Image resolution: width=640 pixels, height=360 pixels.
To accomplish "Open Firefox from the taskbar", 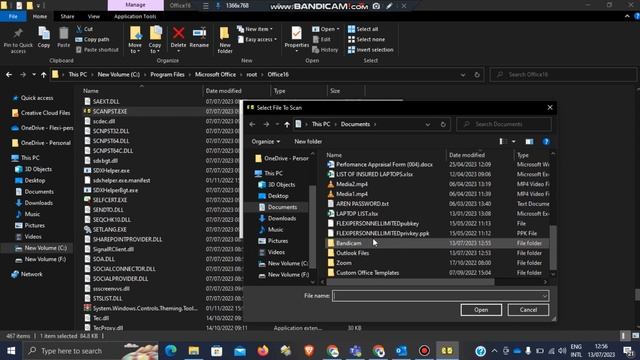I will [263, 351].
